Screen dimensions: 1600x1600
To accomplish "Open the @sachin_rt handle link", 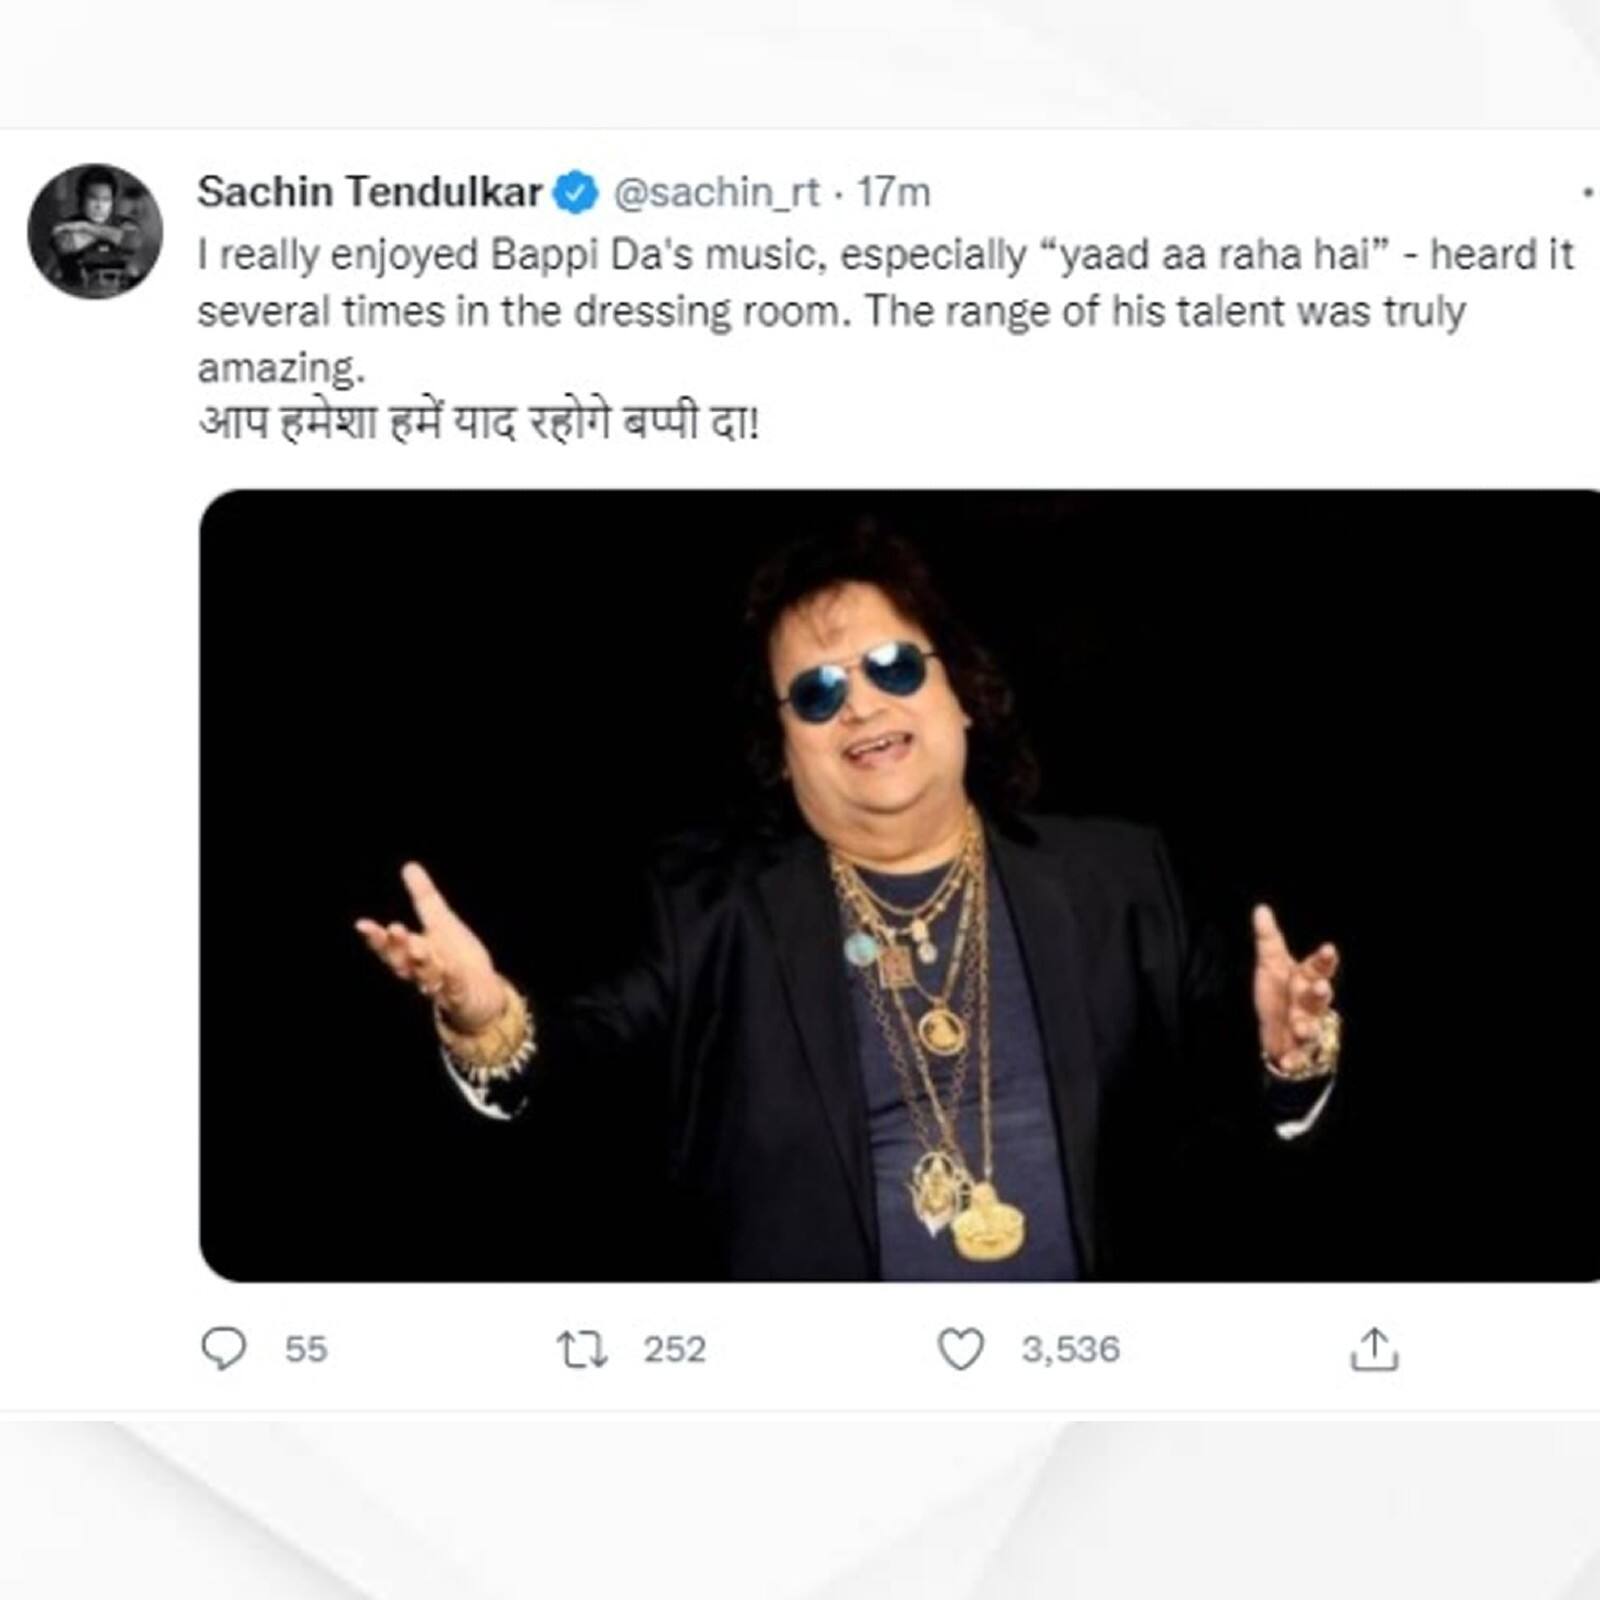I will (x=716, y=192).
